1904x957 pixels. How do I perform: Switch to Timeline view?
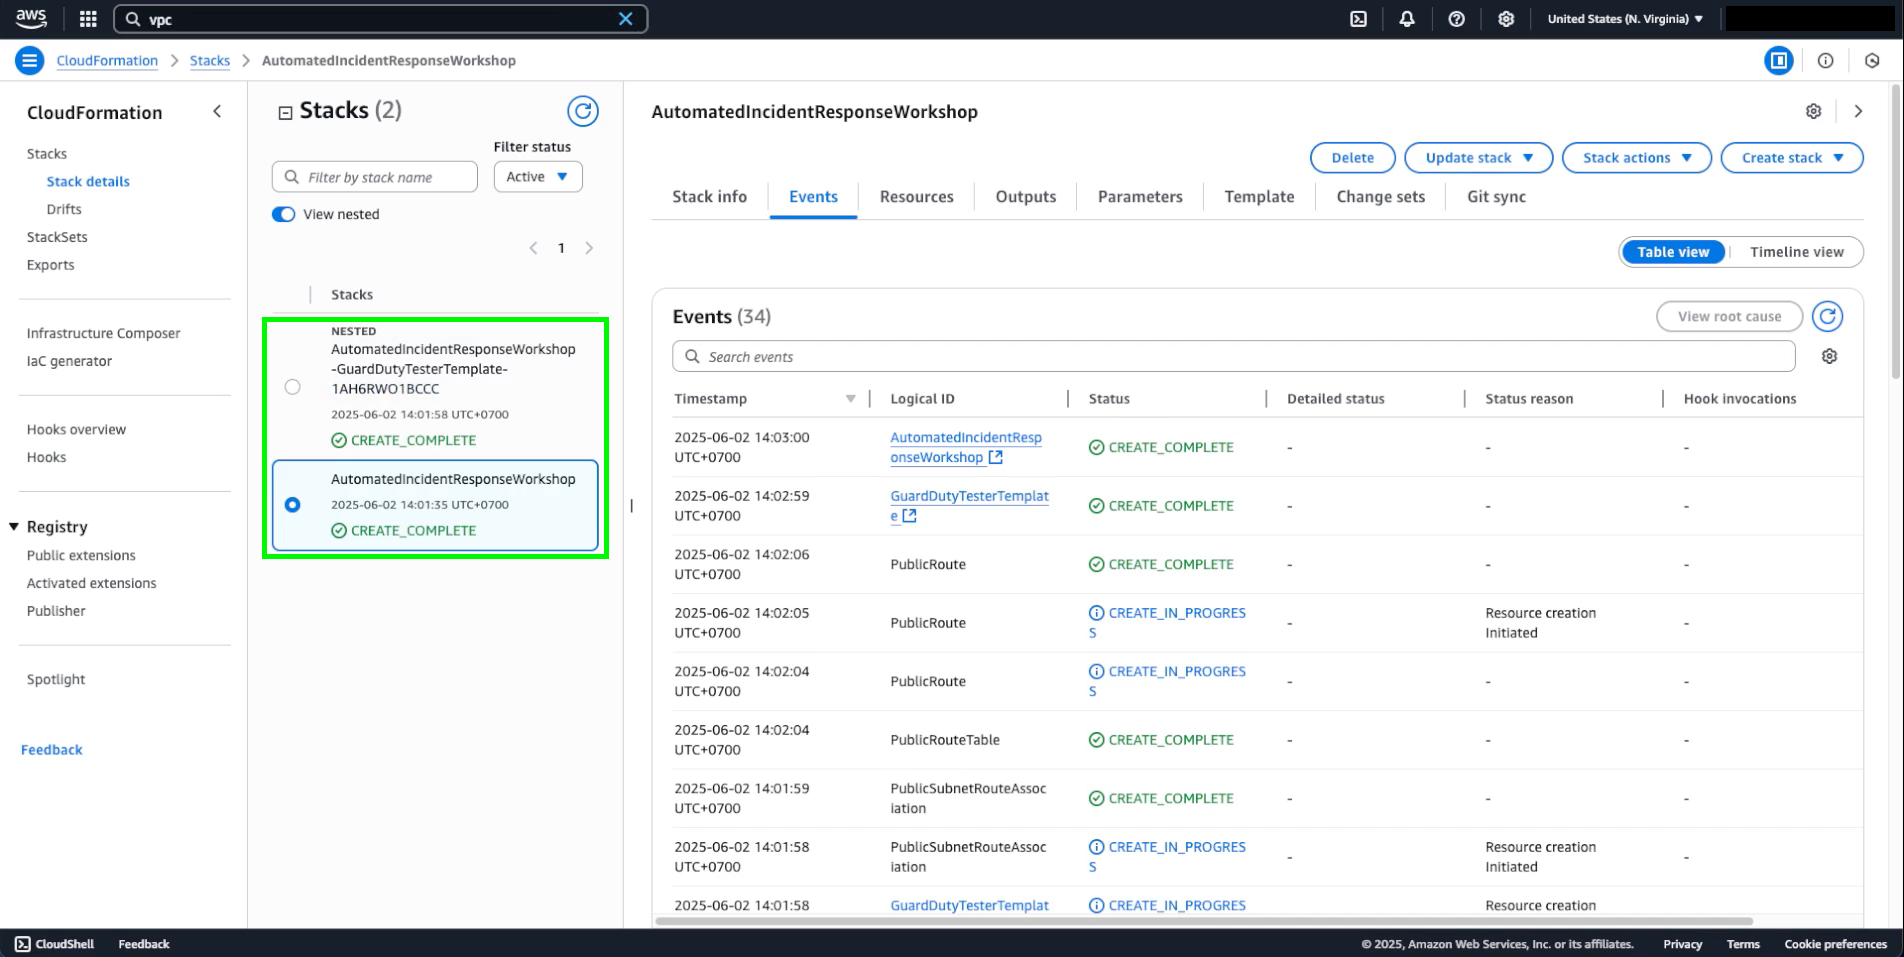coord(1796,252)
